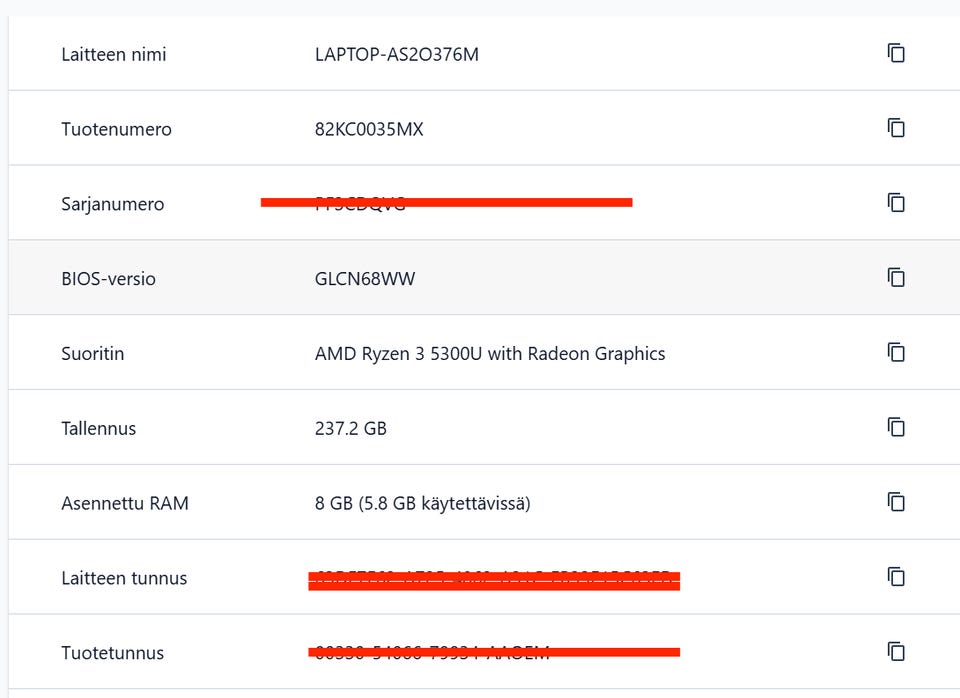Copy the BIOS-versio value
The width and height of the screenshot is (960, 698).
coord(896,278)
